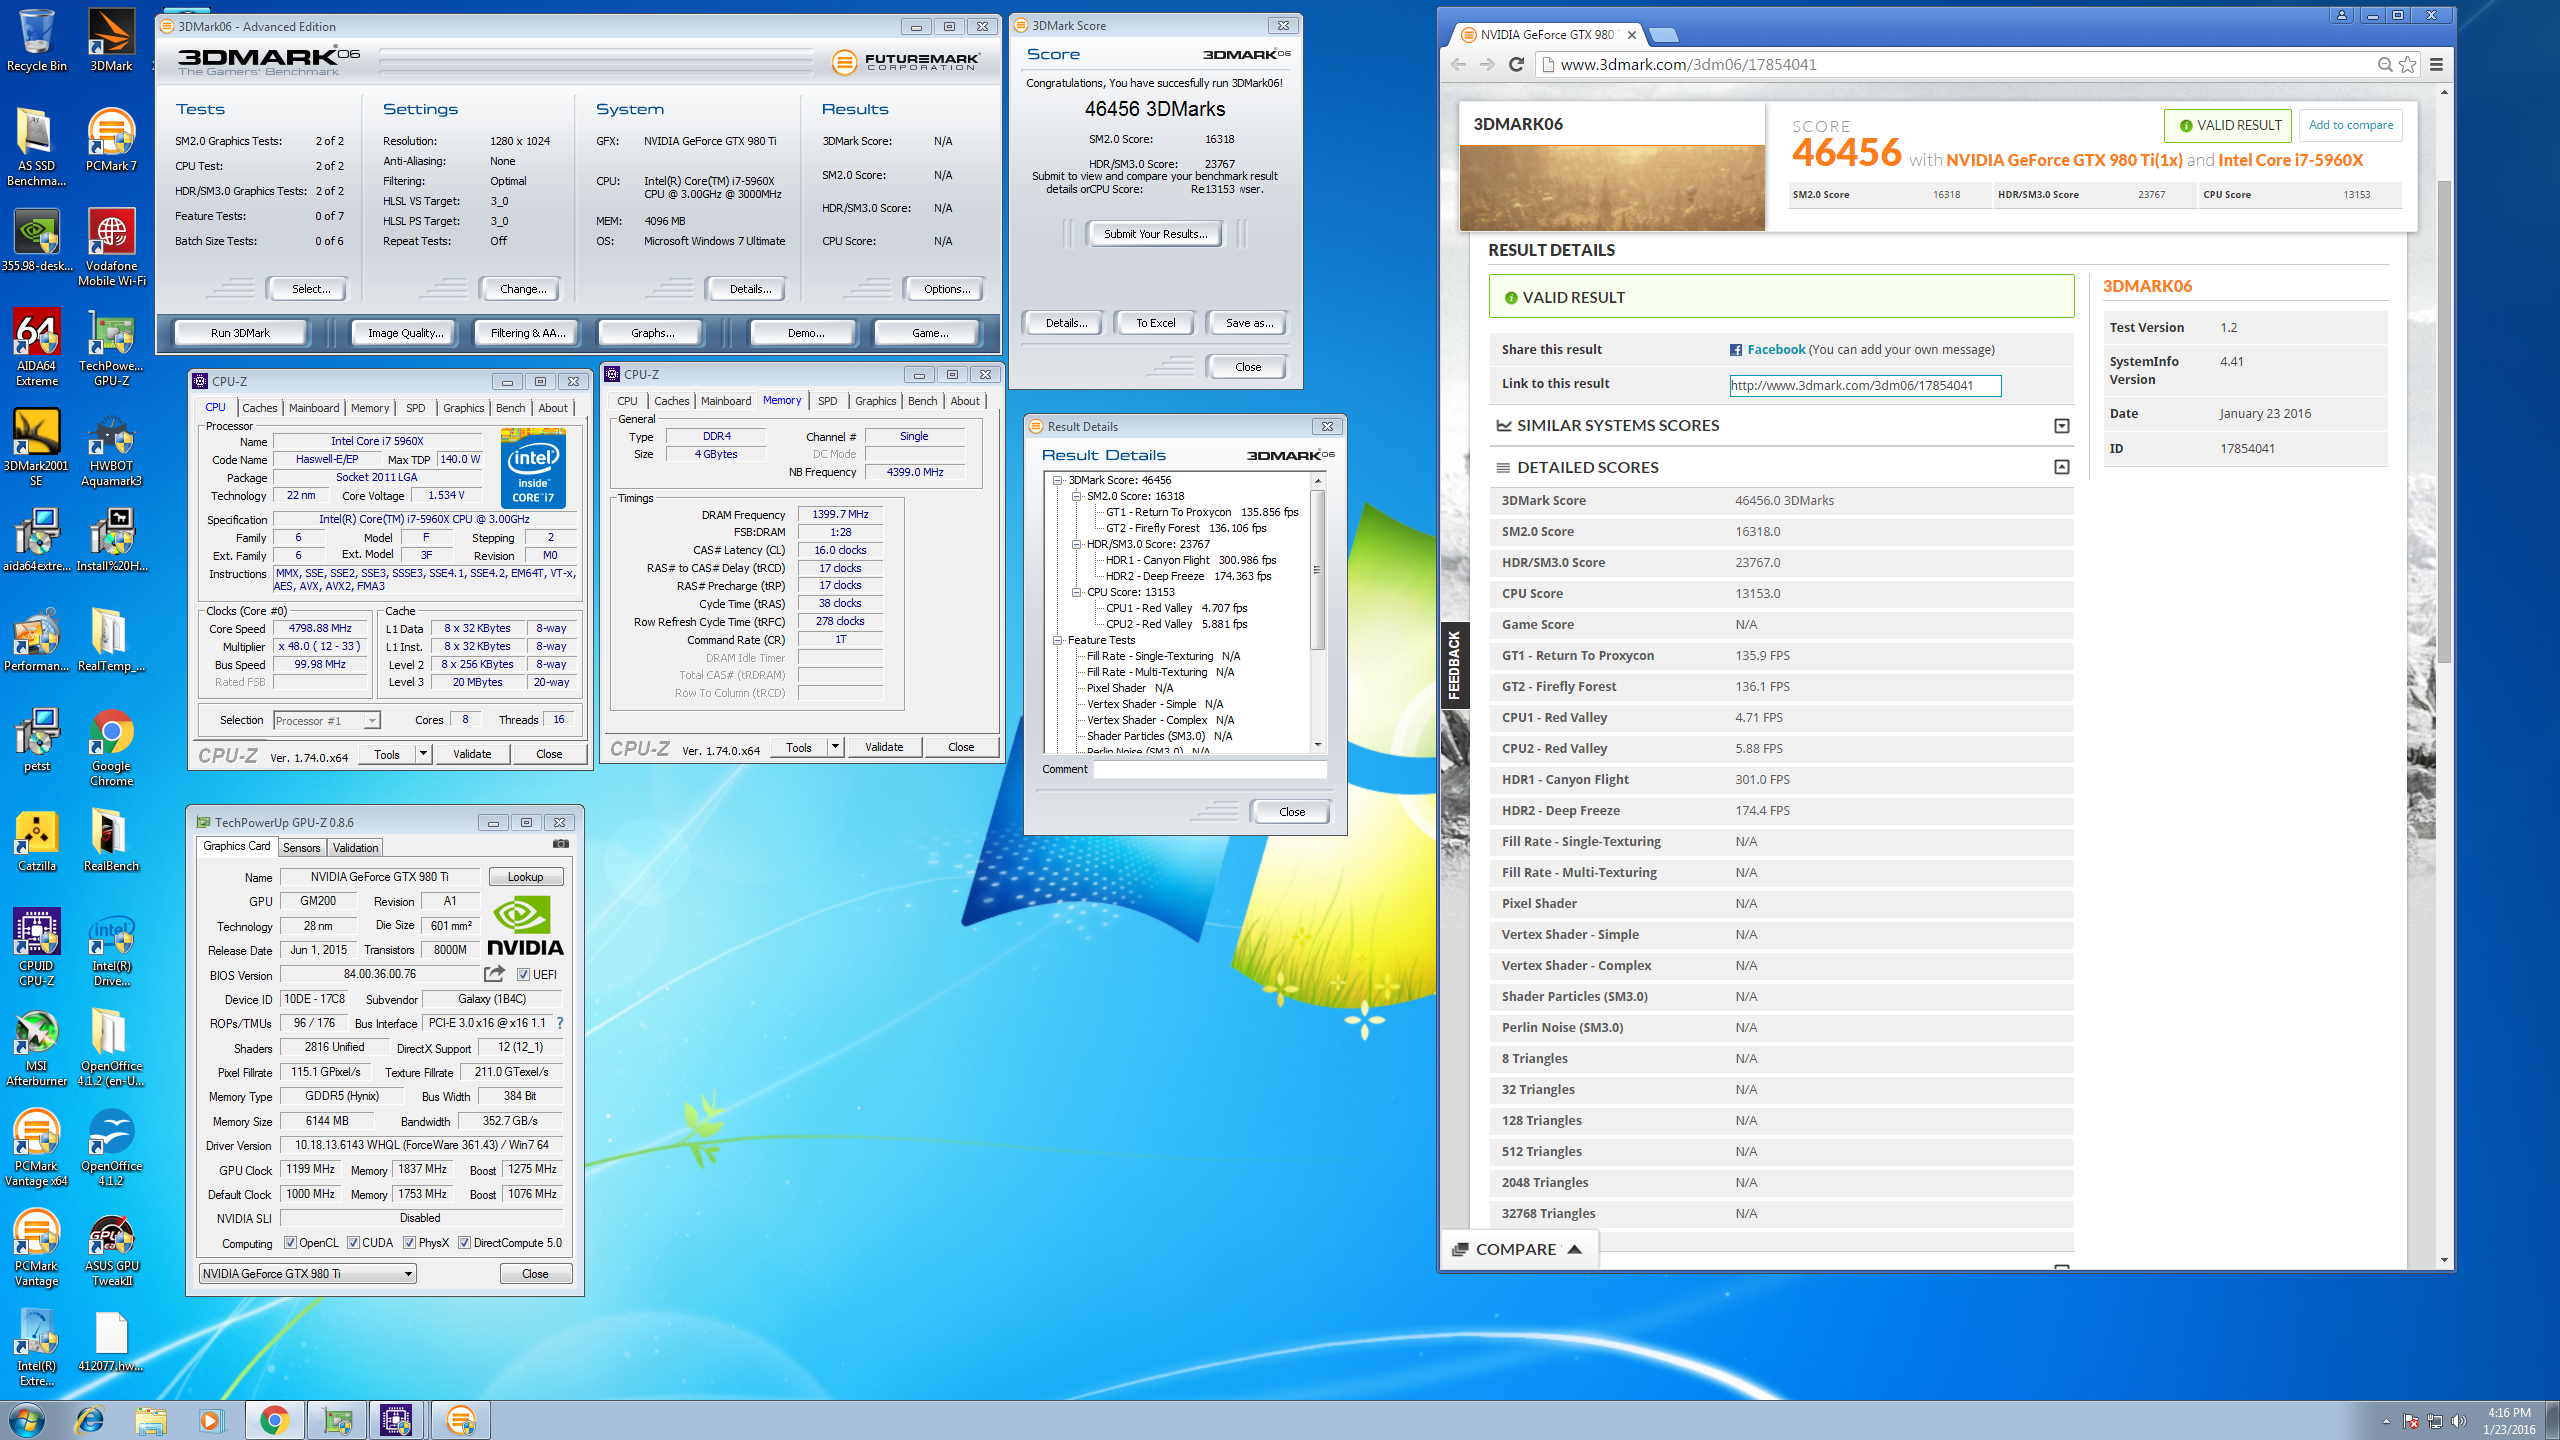This screenshot has width=2560, height=1440.
Task: Toggle PhysX checkbox in GPU-Z
Action: pyautogui.click(x=409, y=1243)
